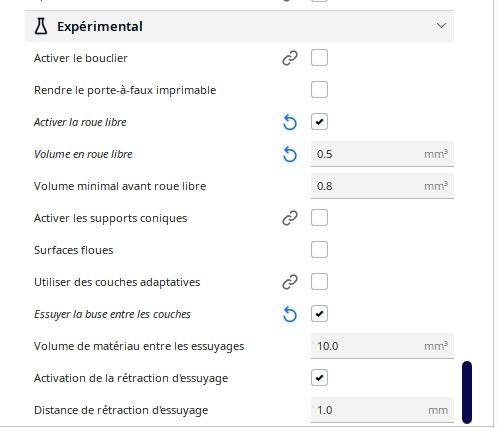Click Volume de matériau entre les essuyages field
This screenshot has height=428, width=498.
(382, 346)
